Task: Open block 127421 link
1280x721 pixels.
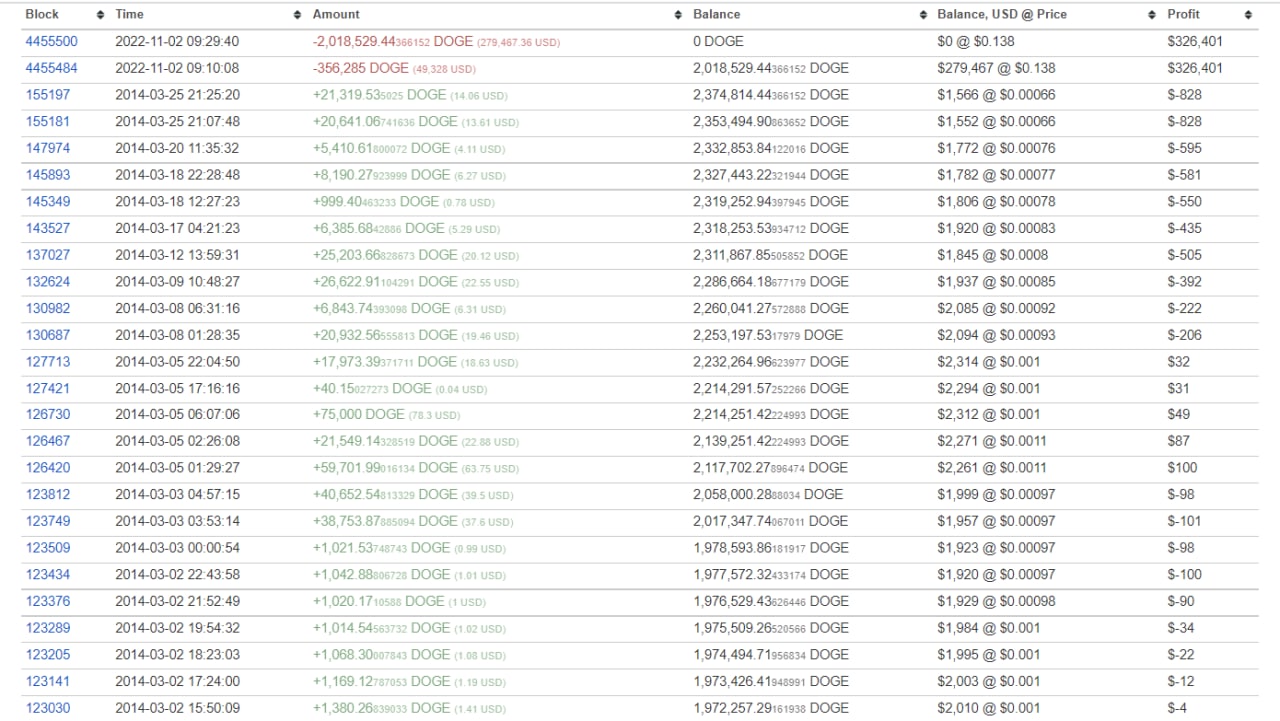Action: coord(48,388)
